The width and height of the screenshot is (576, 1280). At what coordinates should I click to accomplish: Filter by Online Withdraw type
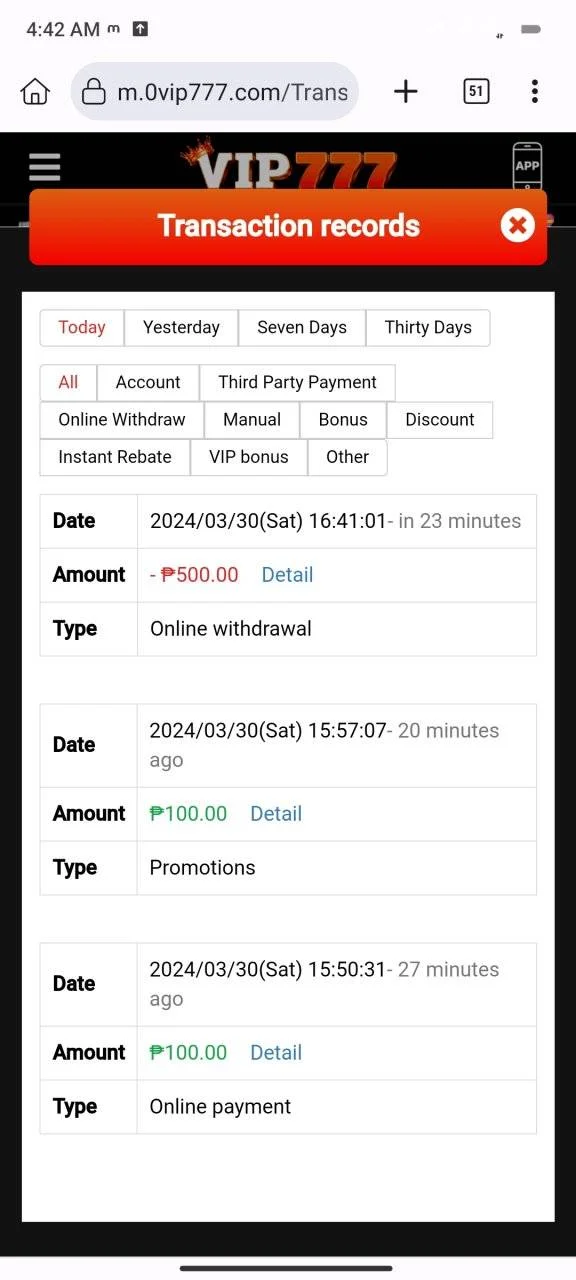pyautogui.click(x=122, y=420)
